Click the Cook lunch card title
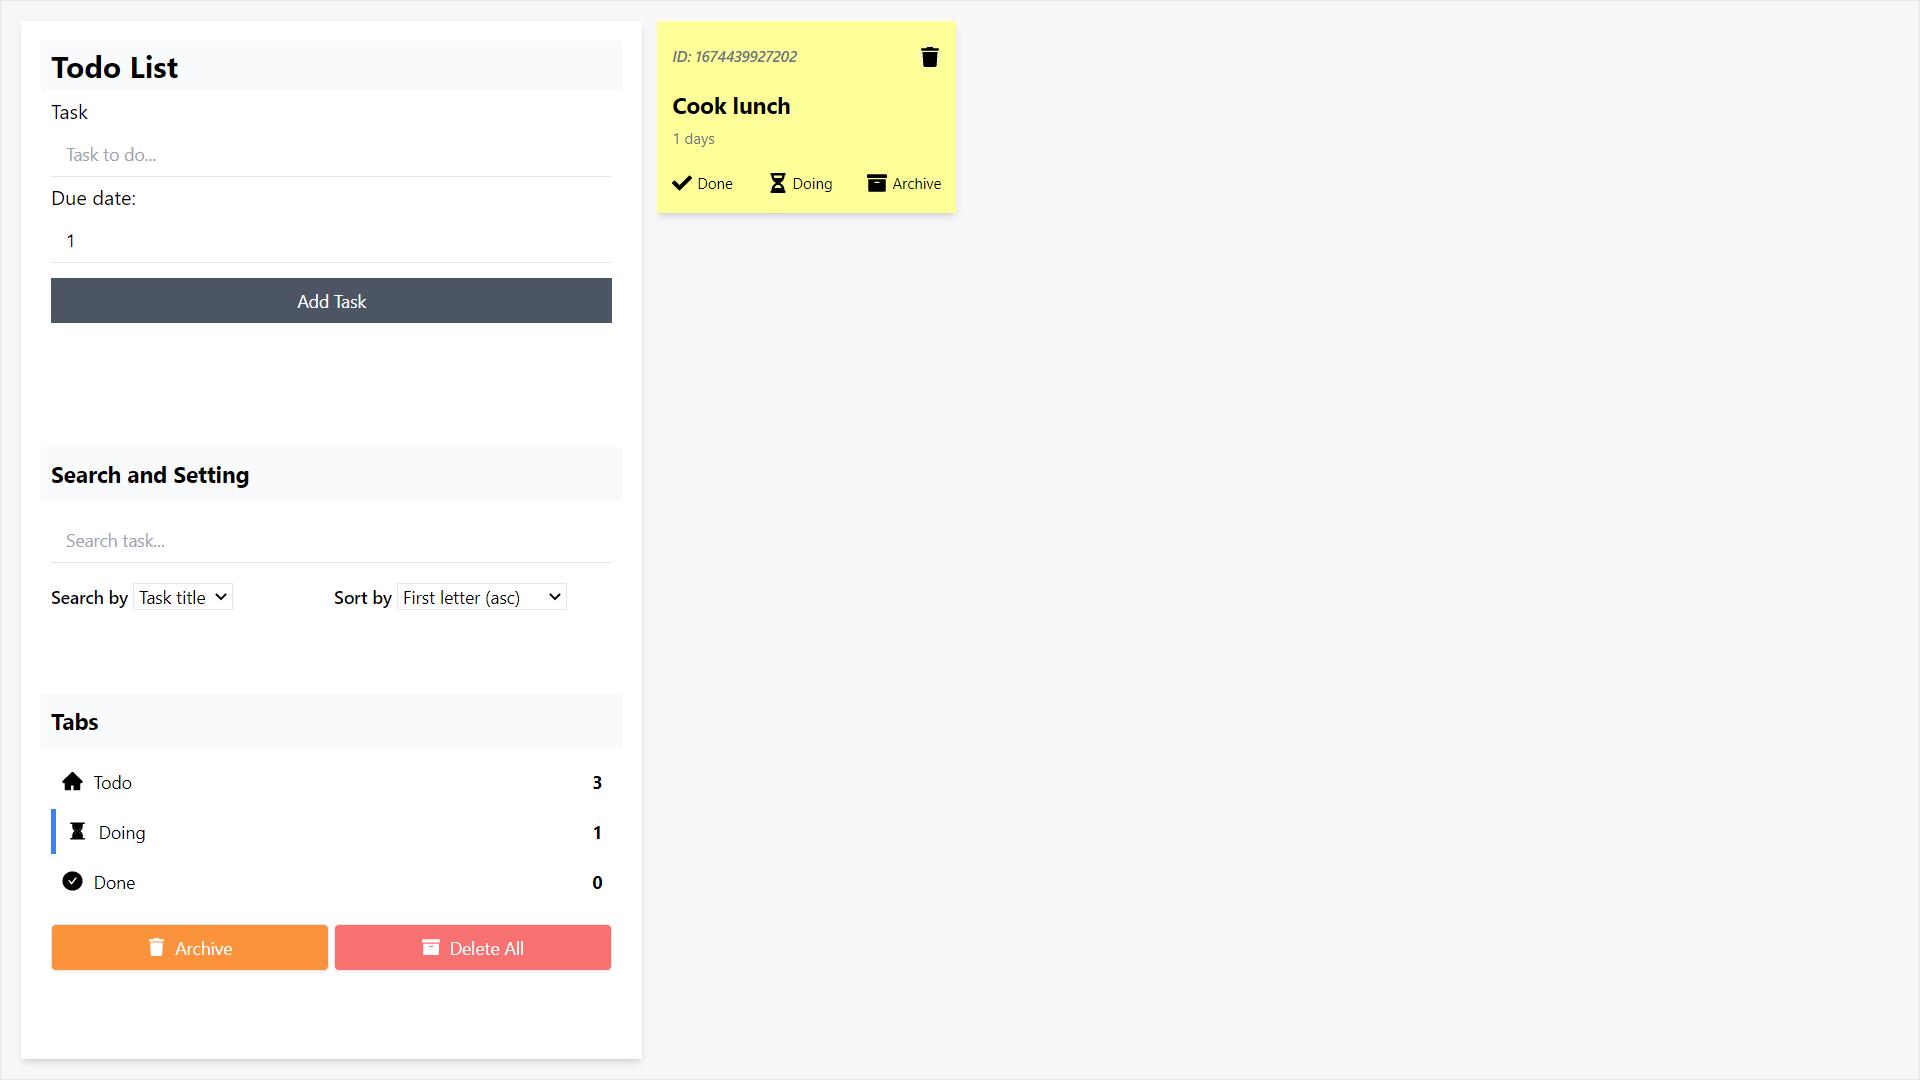The width and height of the screenshot is (1920, 1080). (731, 106)
